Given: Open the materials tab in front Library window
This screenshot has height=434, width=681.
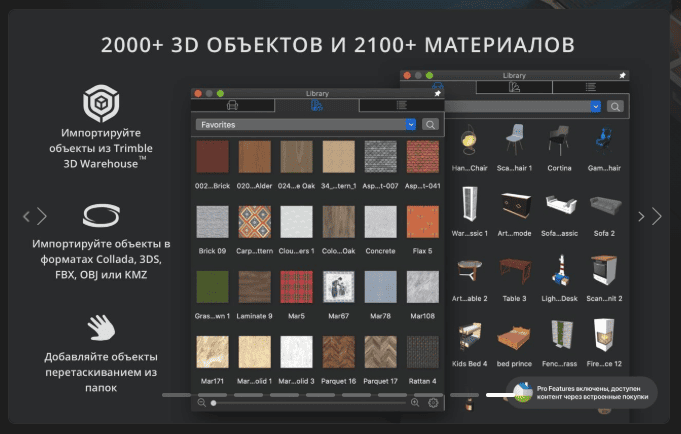Looking at the screenshot, I should pos(317,105).
